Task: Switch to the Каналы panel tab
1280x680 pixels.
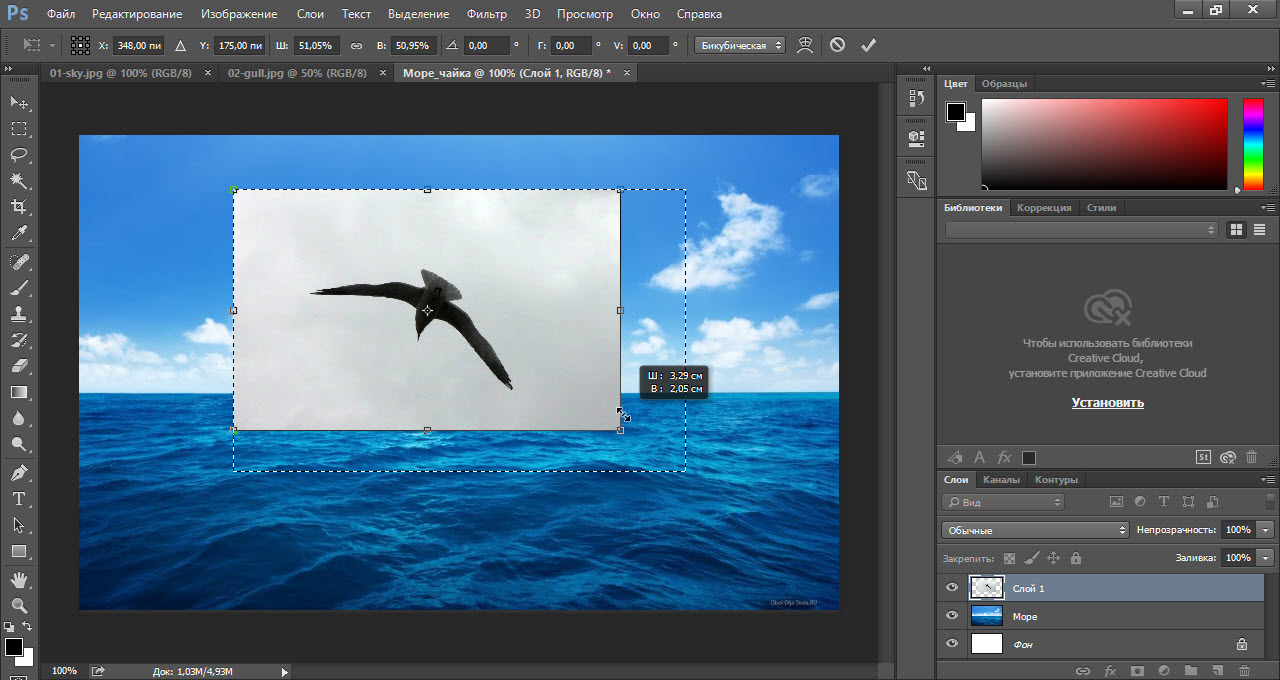Action: [x=1001, y=480]
